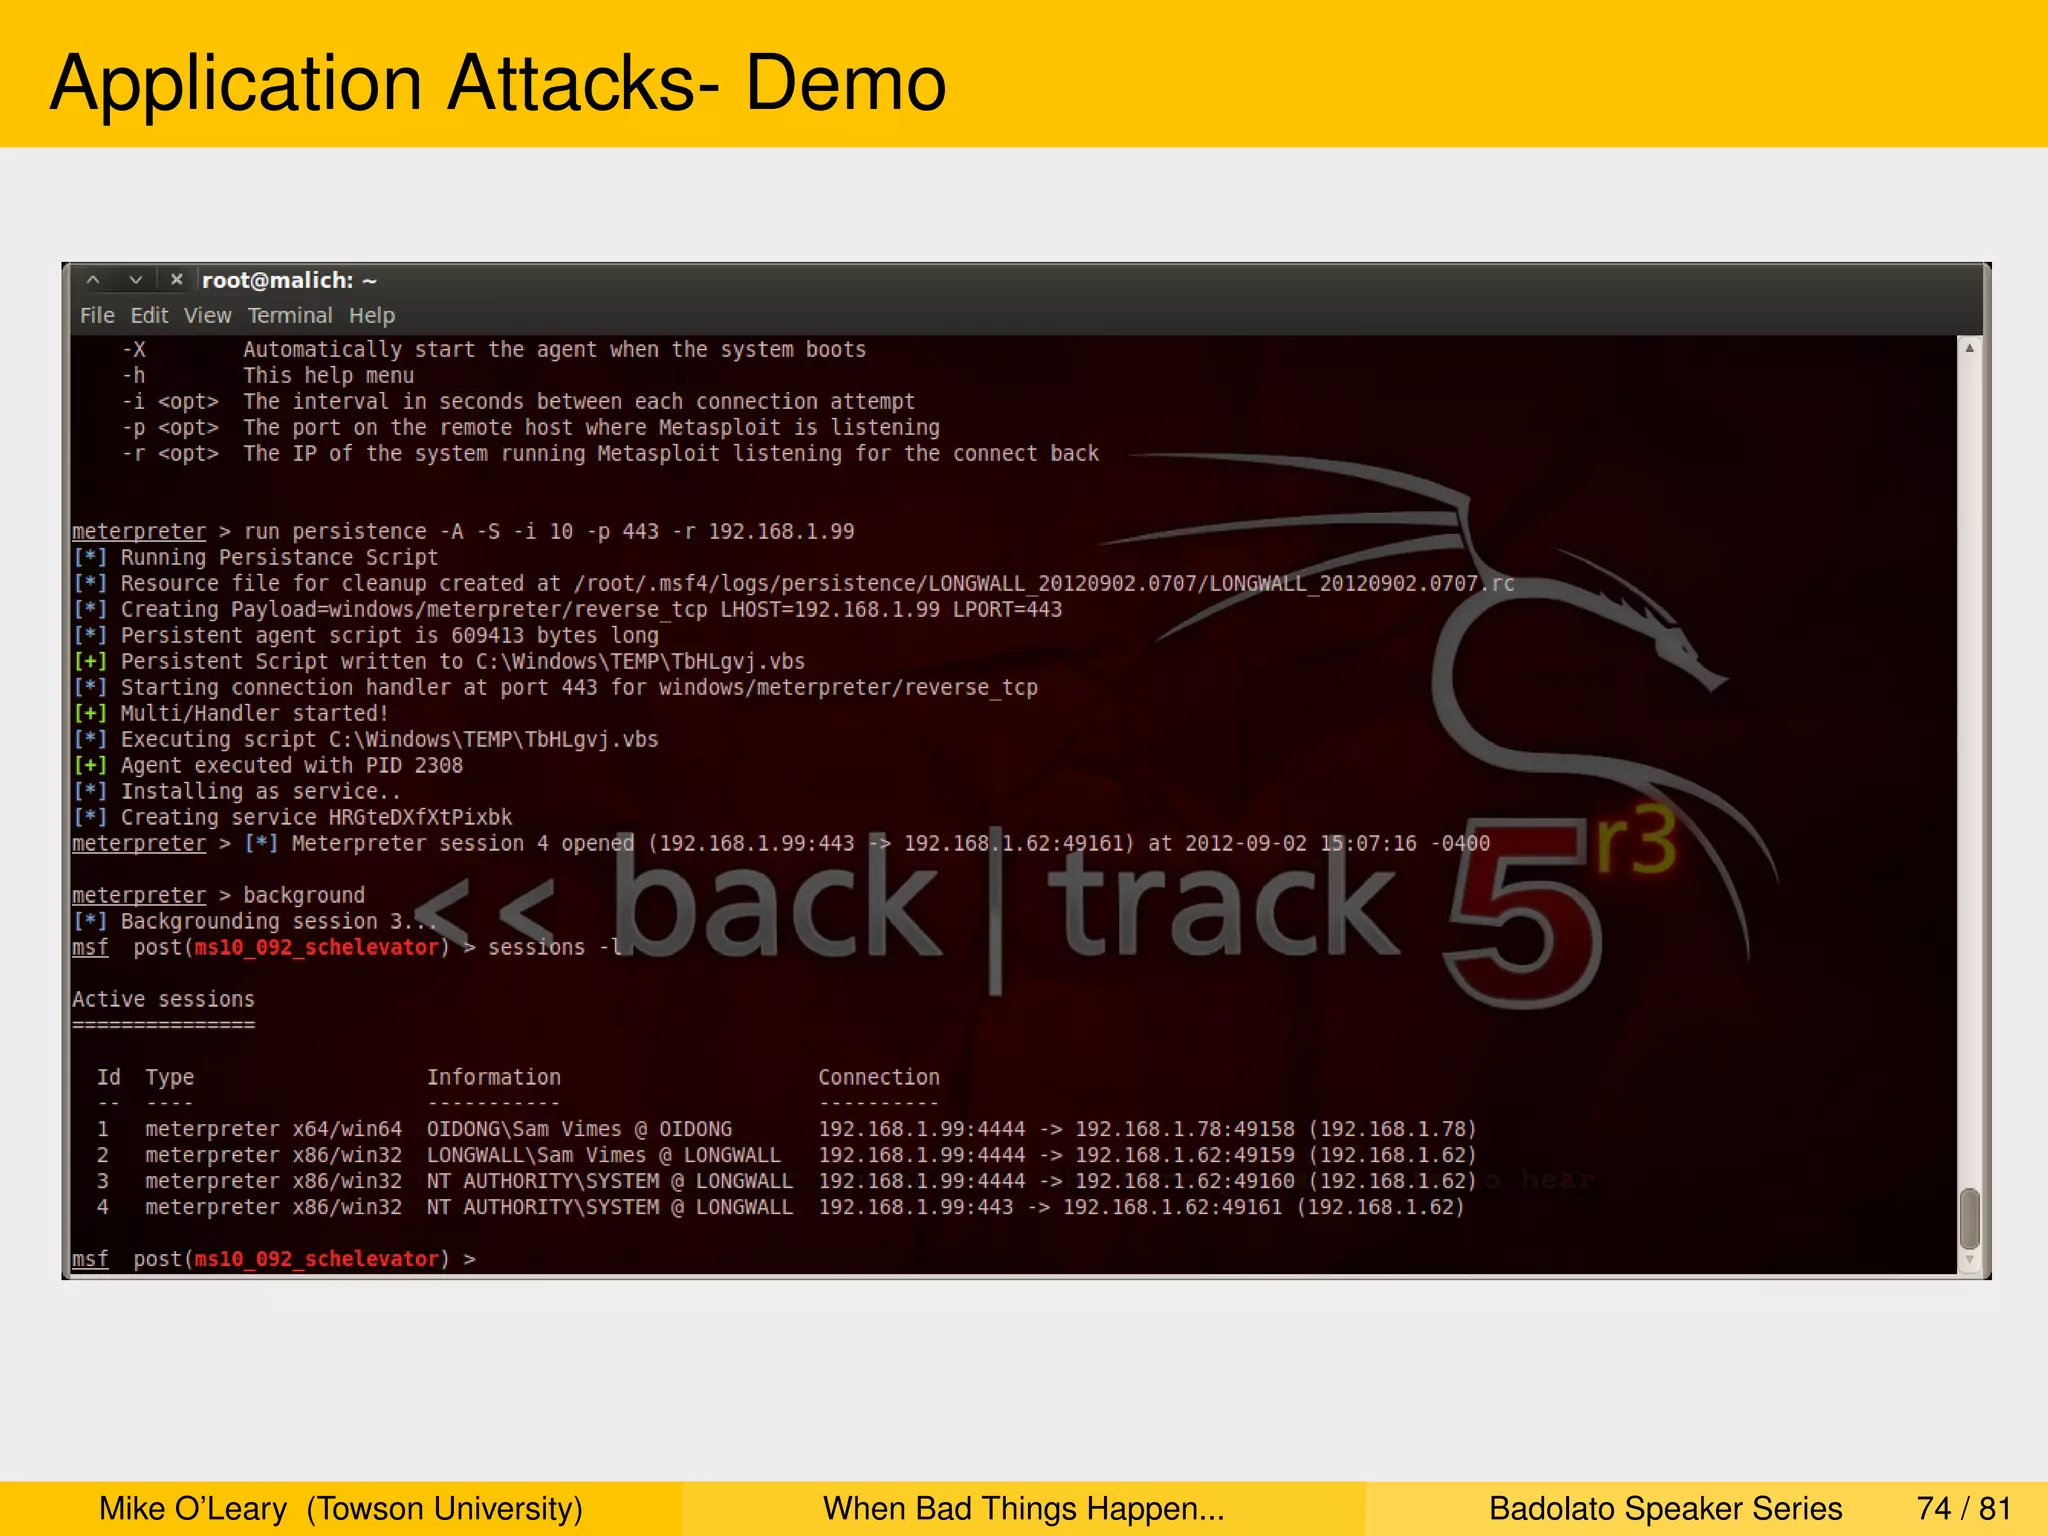
Task: Click the '-X' option help line
Action: point(494,350)
